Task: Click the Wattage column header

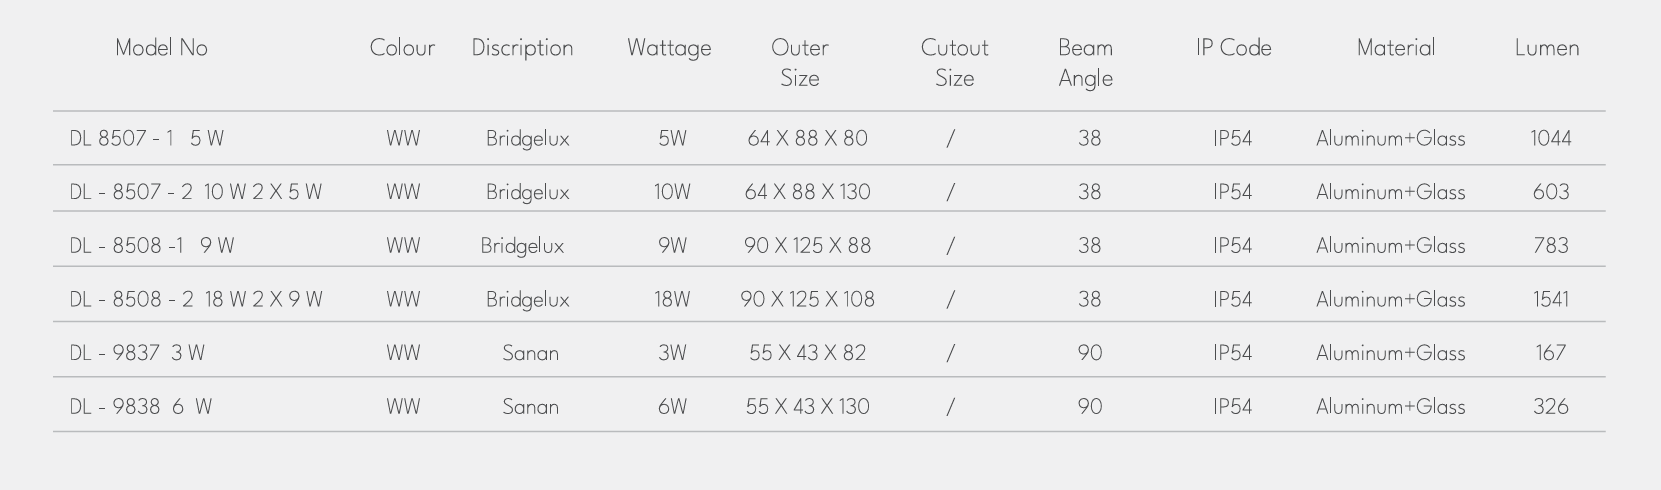Action: coord(669,48)
